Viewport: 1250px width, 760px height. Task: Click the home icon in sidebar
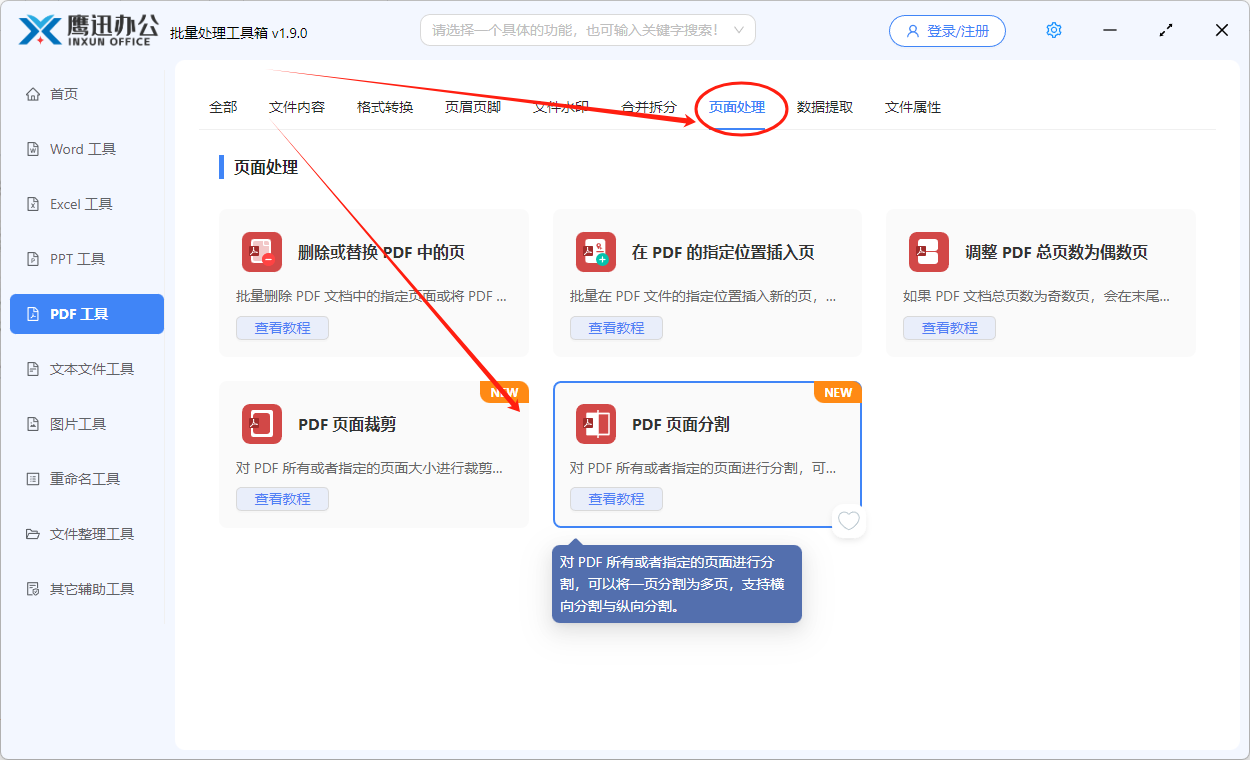pos(32,94)
